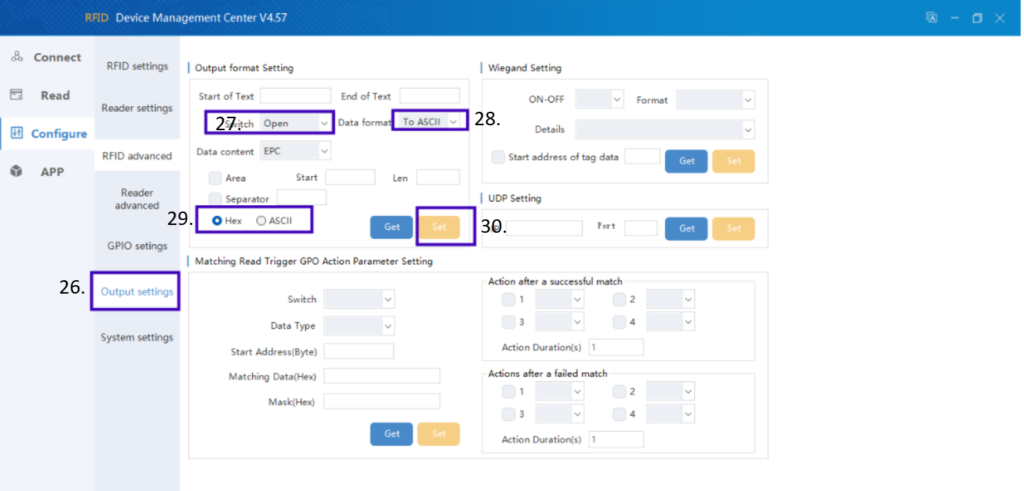
Task: Open the System settings tab
Action: pyautogui.click(x=137, y=337)
